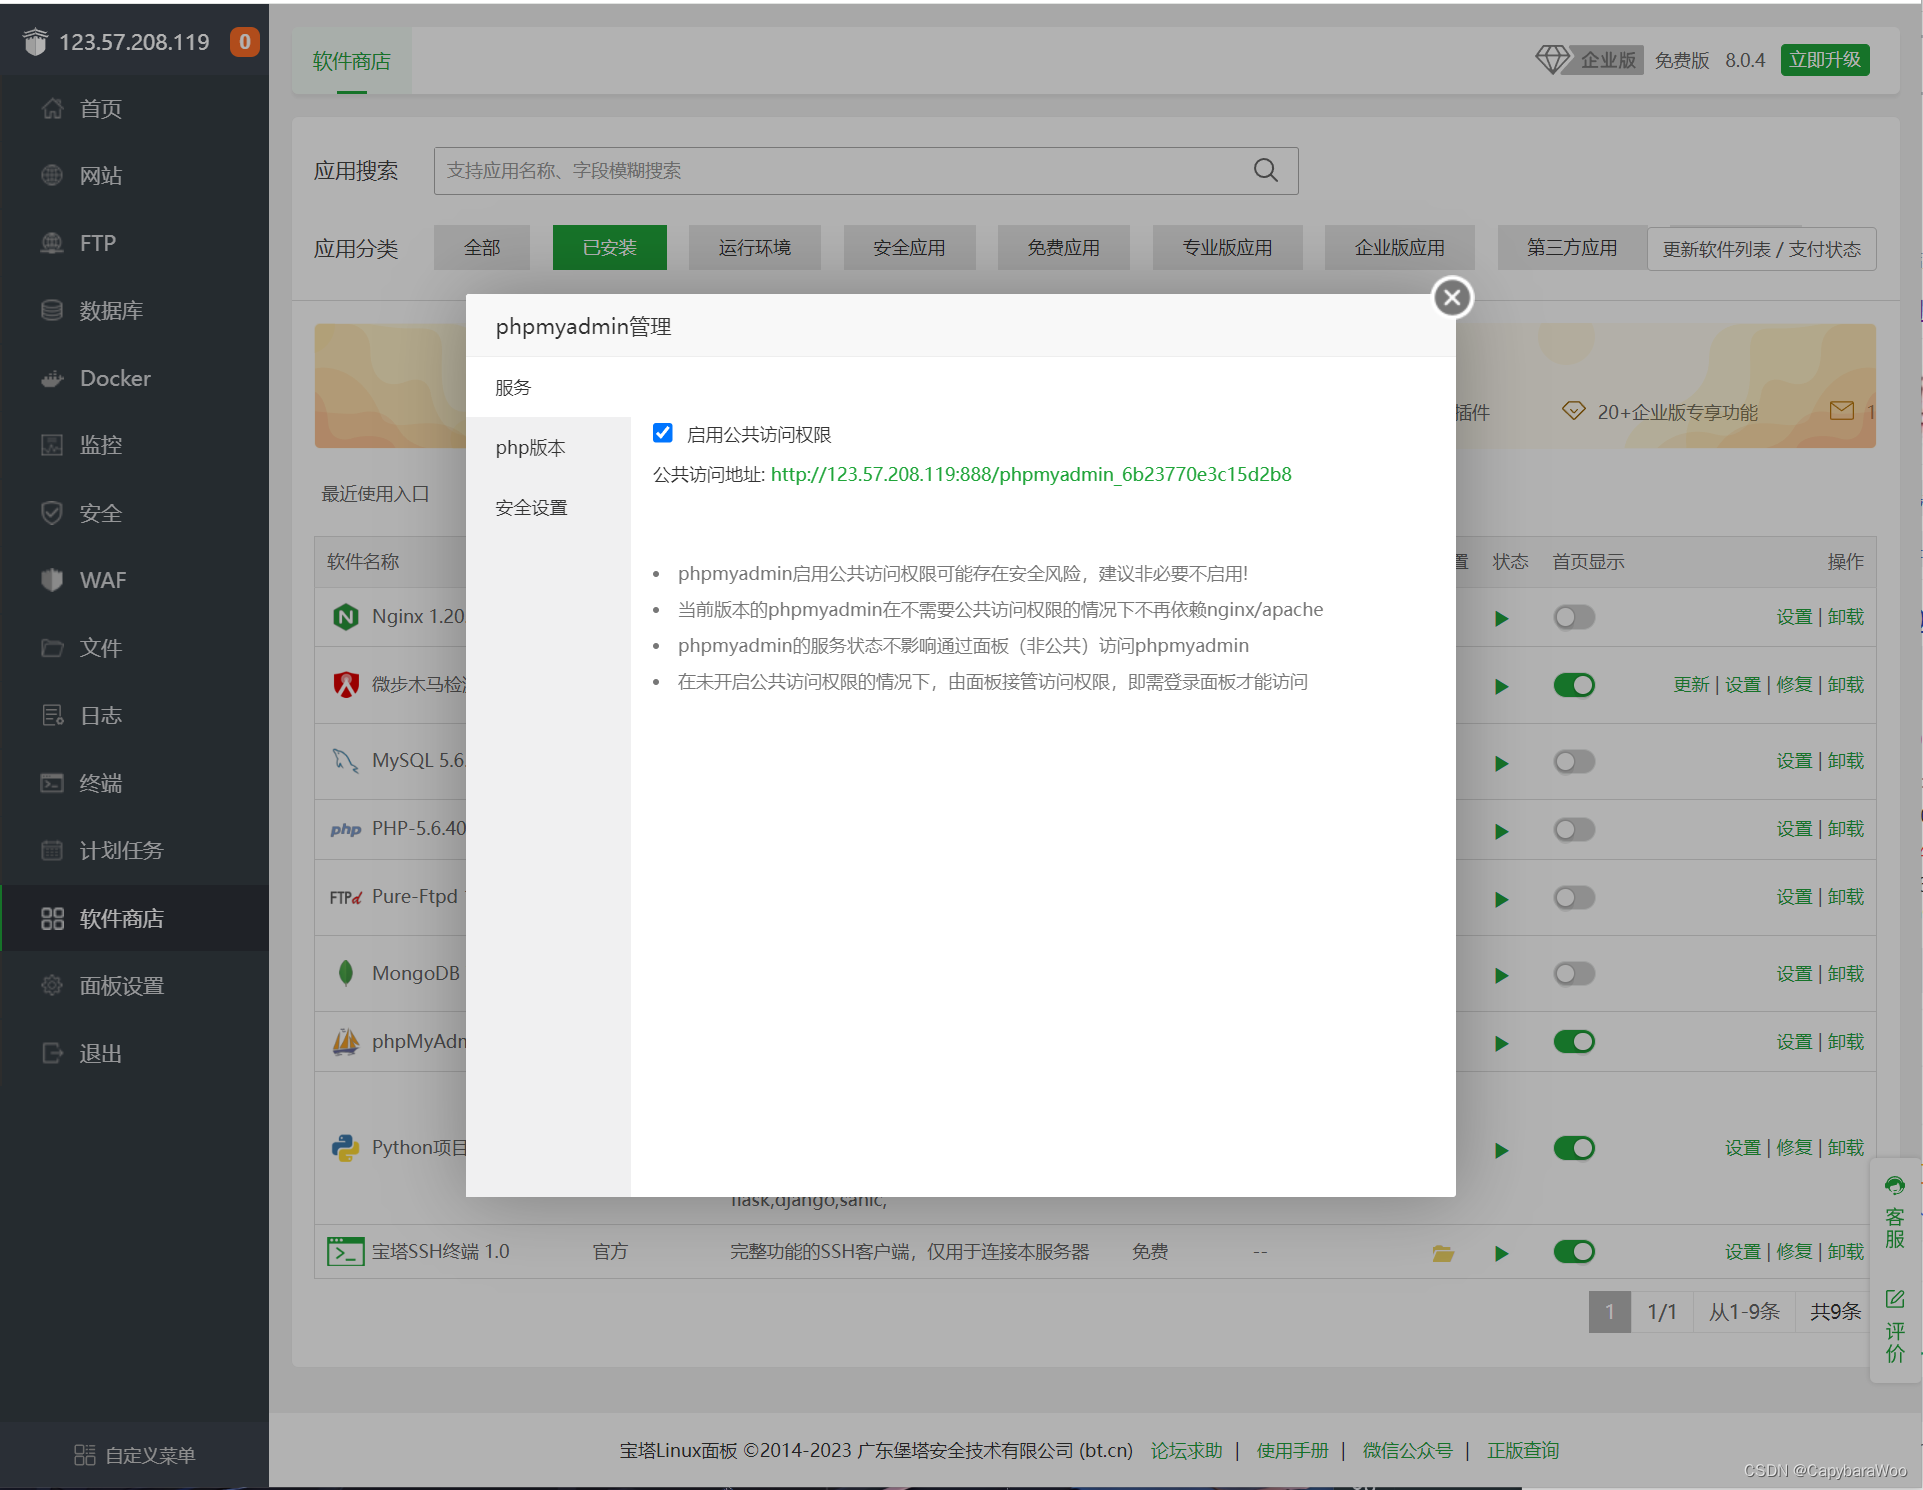
Task: Open the 日志 logs section
Action: click(x=98, y=715)
